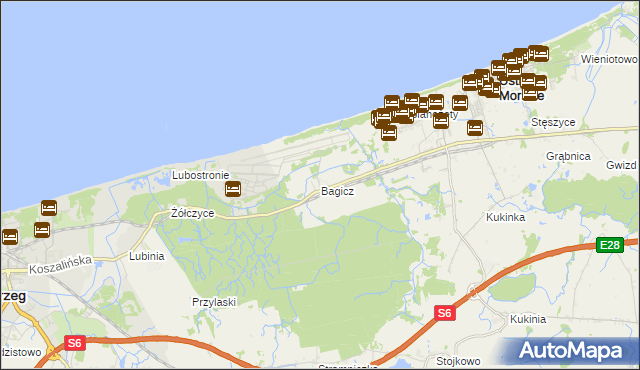The image size is (640, 370).
Task: Select the Kukinka place label
Action: (x=505, y=217)
